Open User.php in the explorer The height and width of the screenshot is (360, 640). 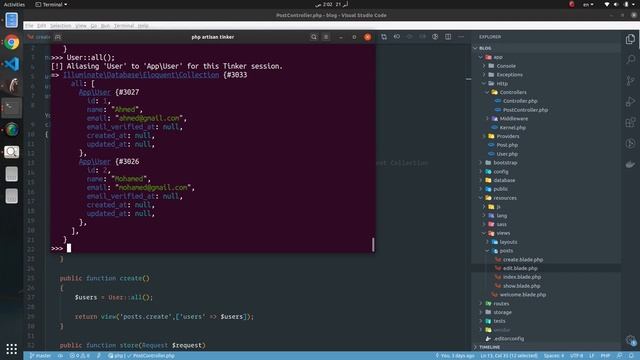[507, 154]
